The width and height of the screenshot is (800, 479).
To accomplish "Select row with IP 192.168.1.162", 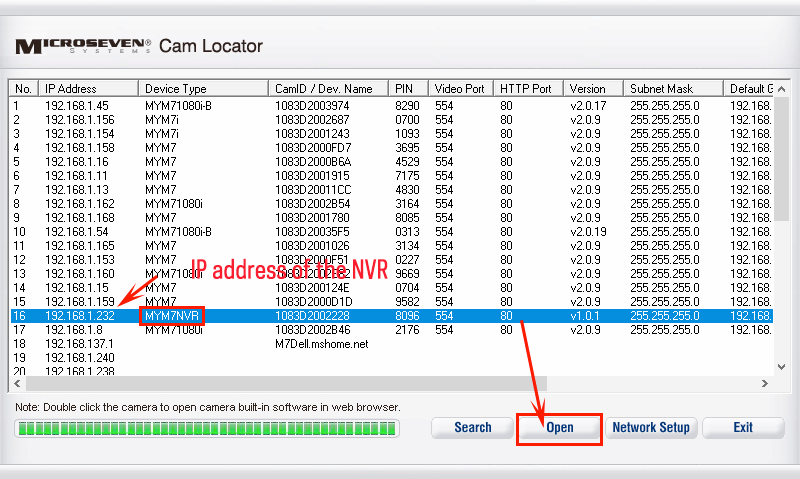I will 391,204.
